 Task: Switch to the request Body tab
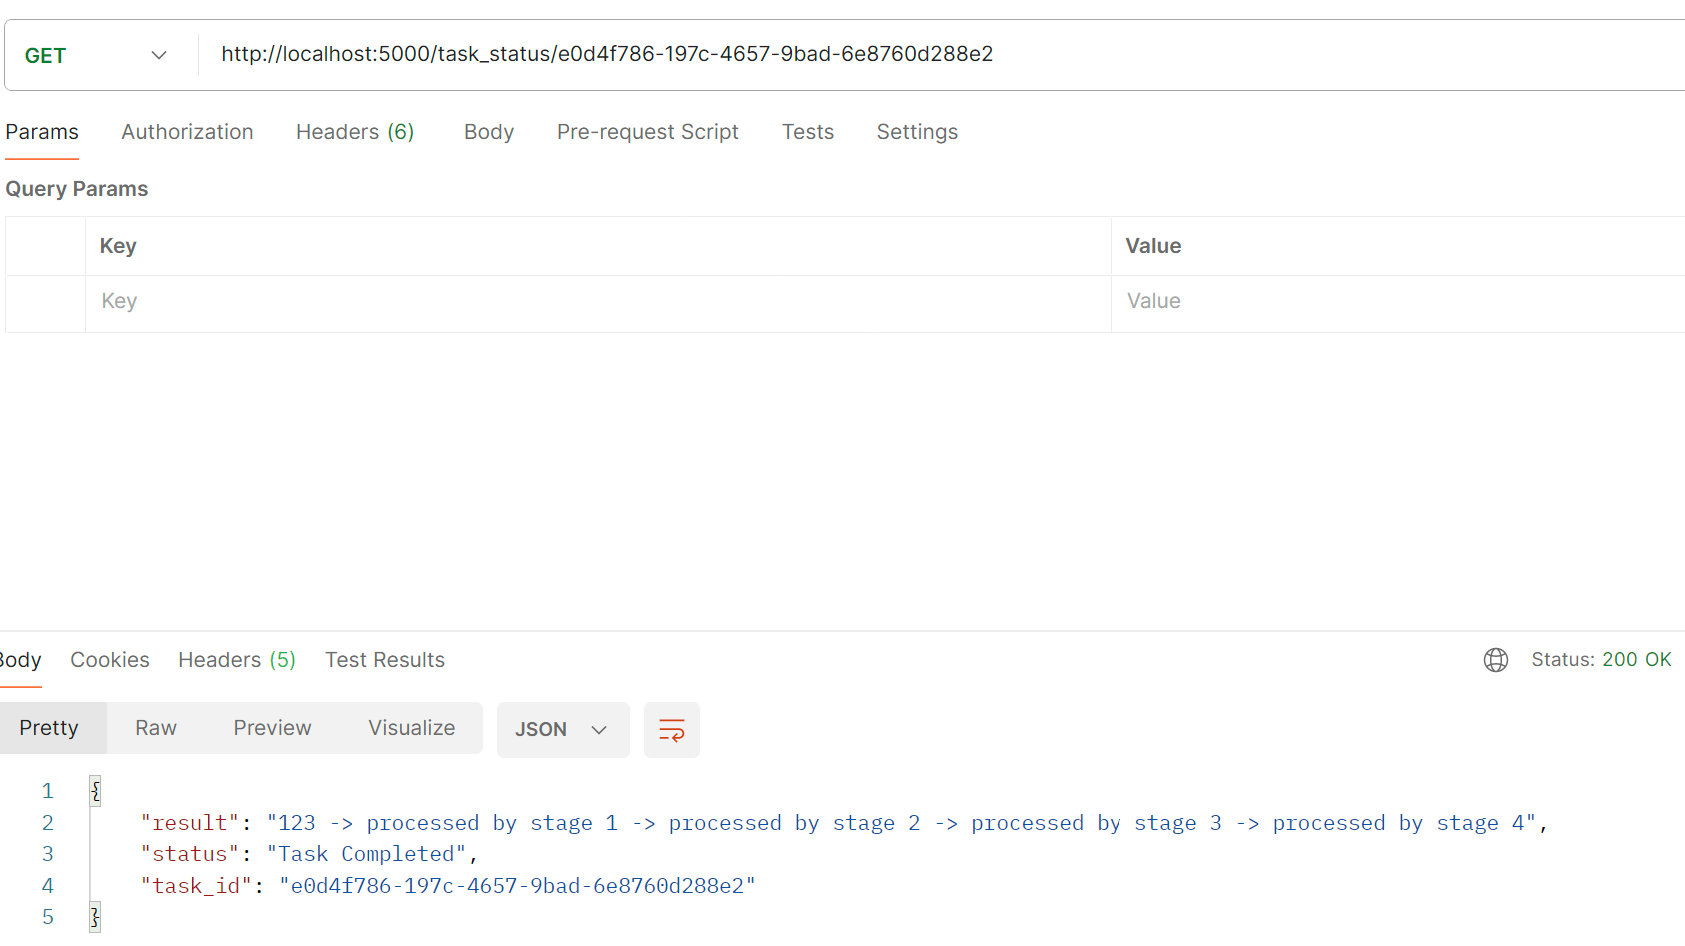point(489,132)
